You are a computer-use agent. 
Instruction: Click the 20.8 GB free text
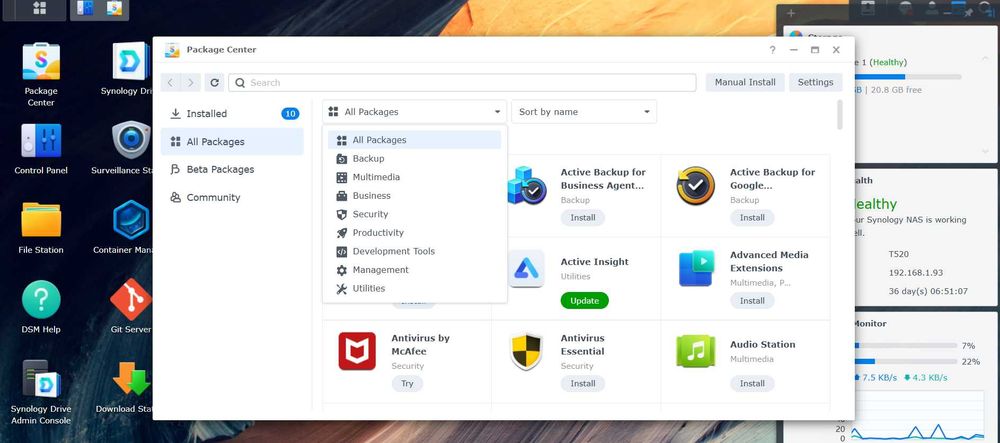(x=895, y=90)
